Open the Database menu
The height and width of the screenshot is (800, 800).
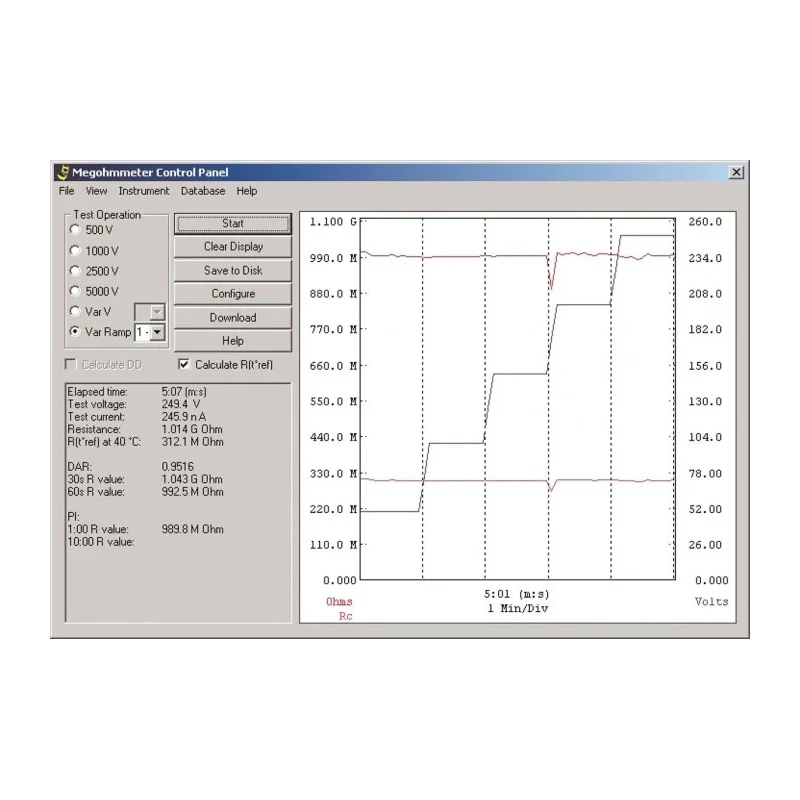203,191
